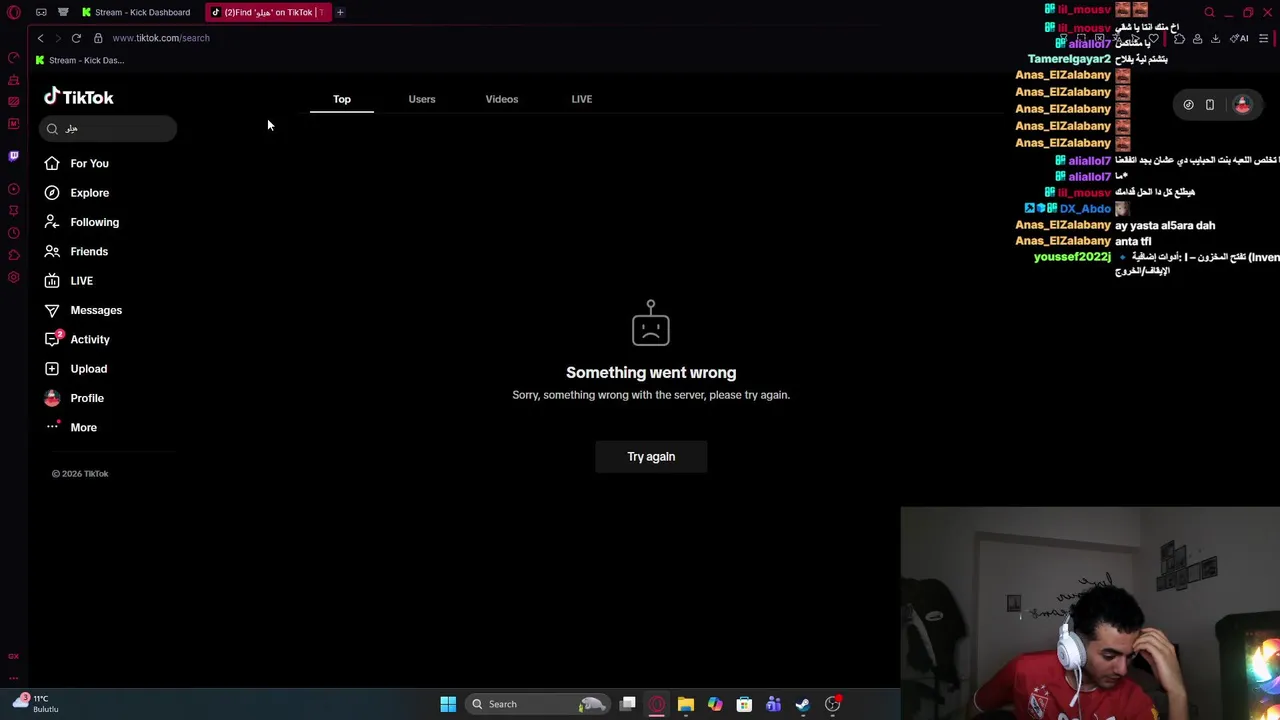Click the browser back arrow
This screenshot has width=1280, height=720.
click(x=41, y=38)
